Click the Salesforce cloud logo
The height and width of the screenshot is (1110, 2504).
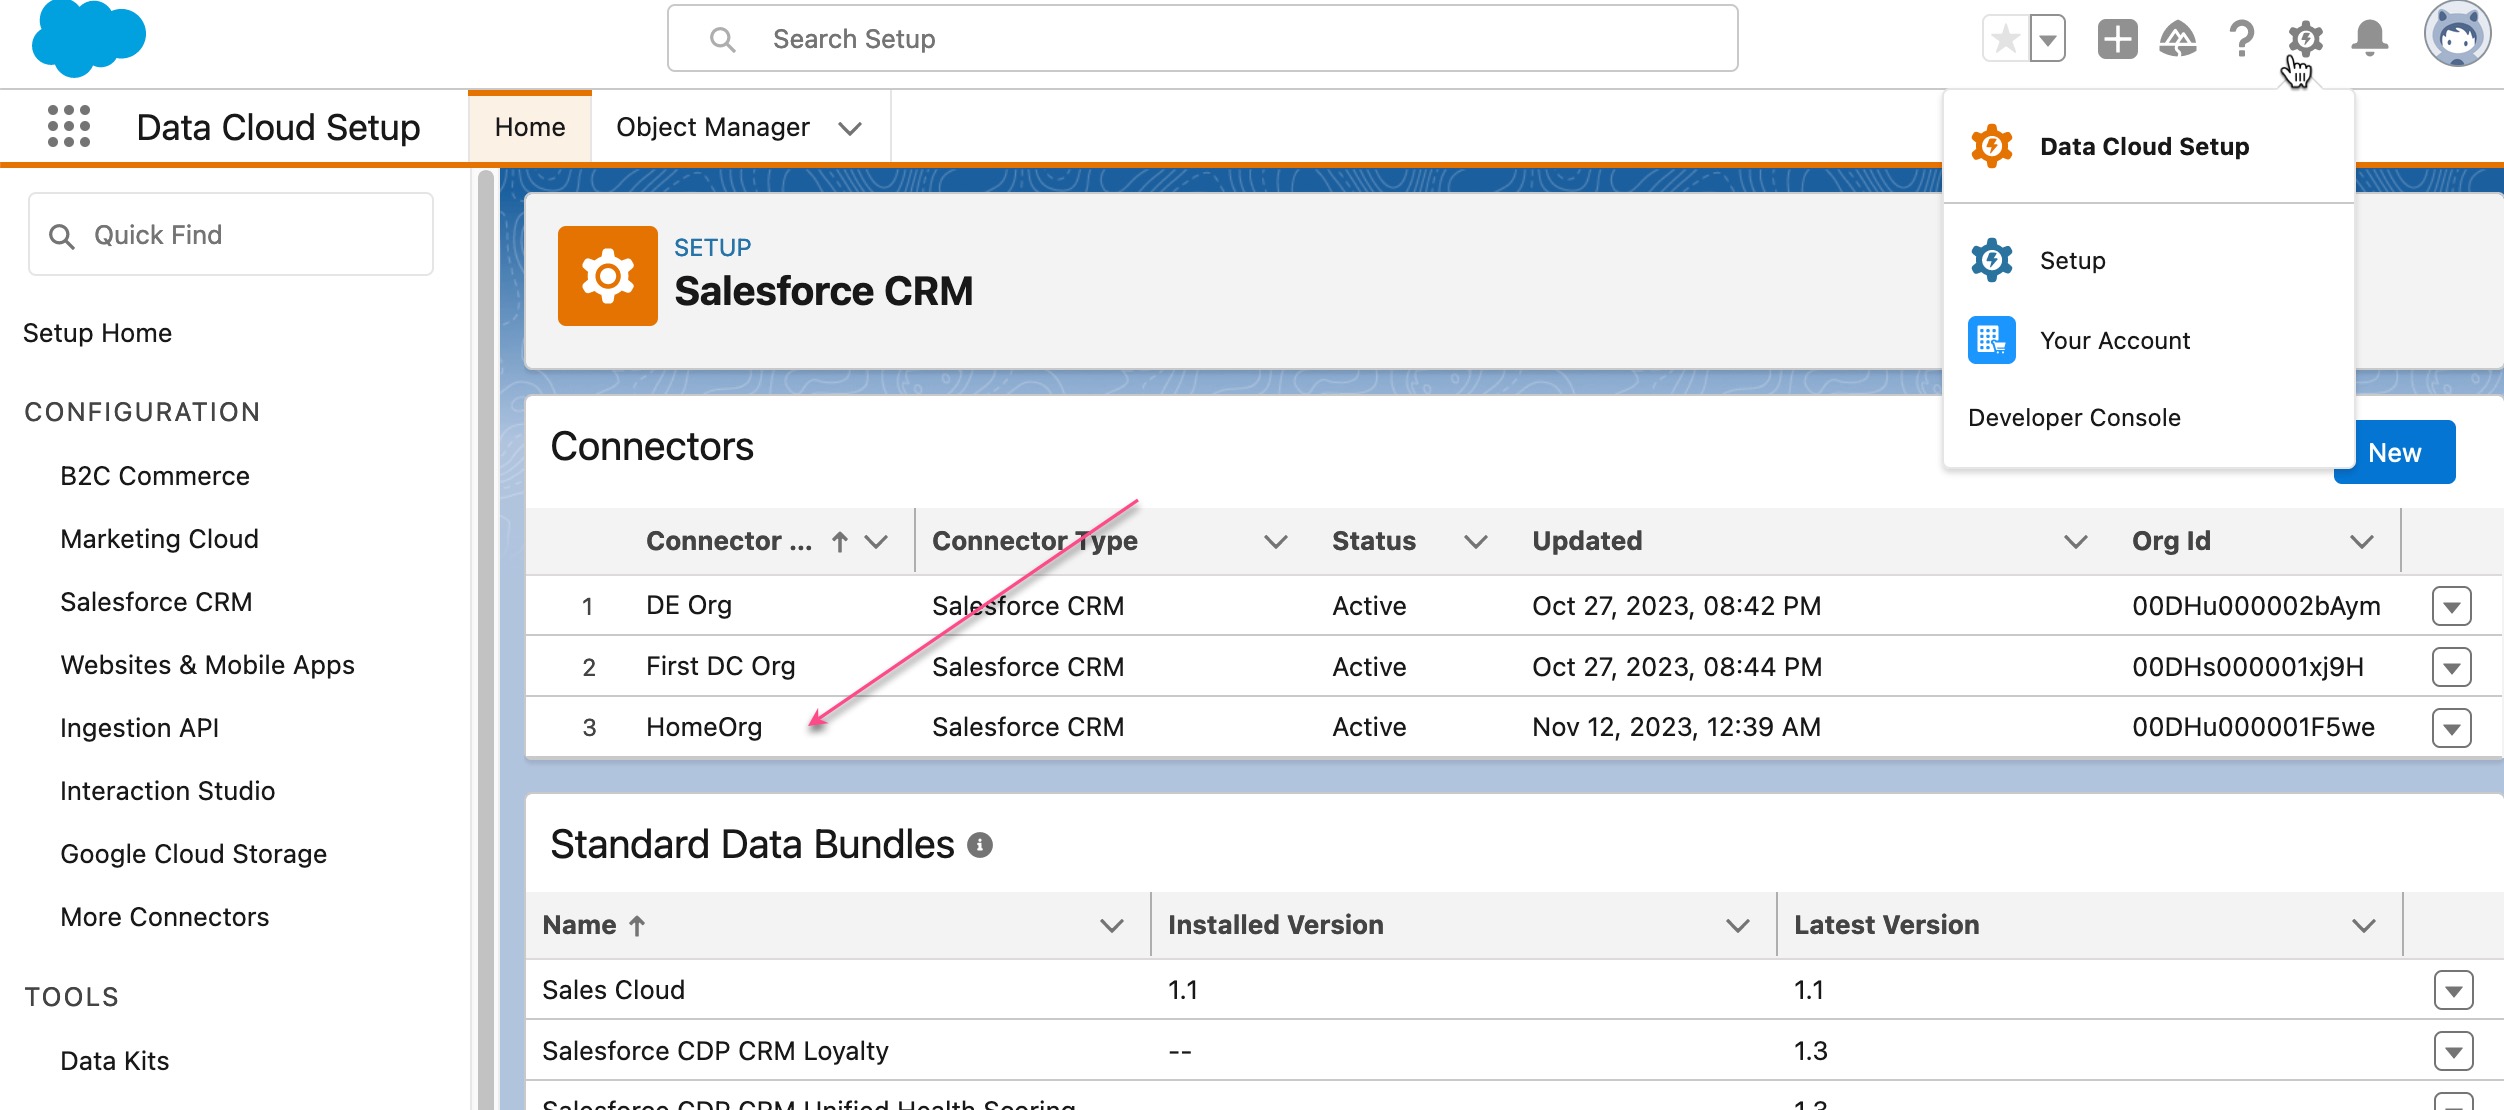pos(89,39)
